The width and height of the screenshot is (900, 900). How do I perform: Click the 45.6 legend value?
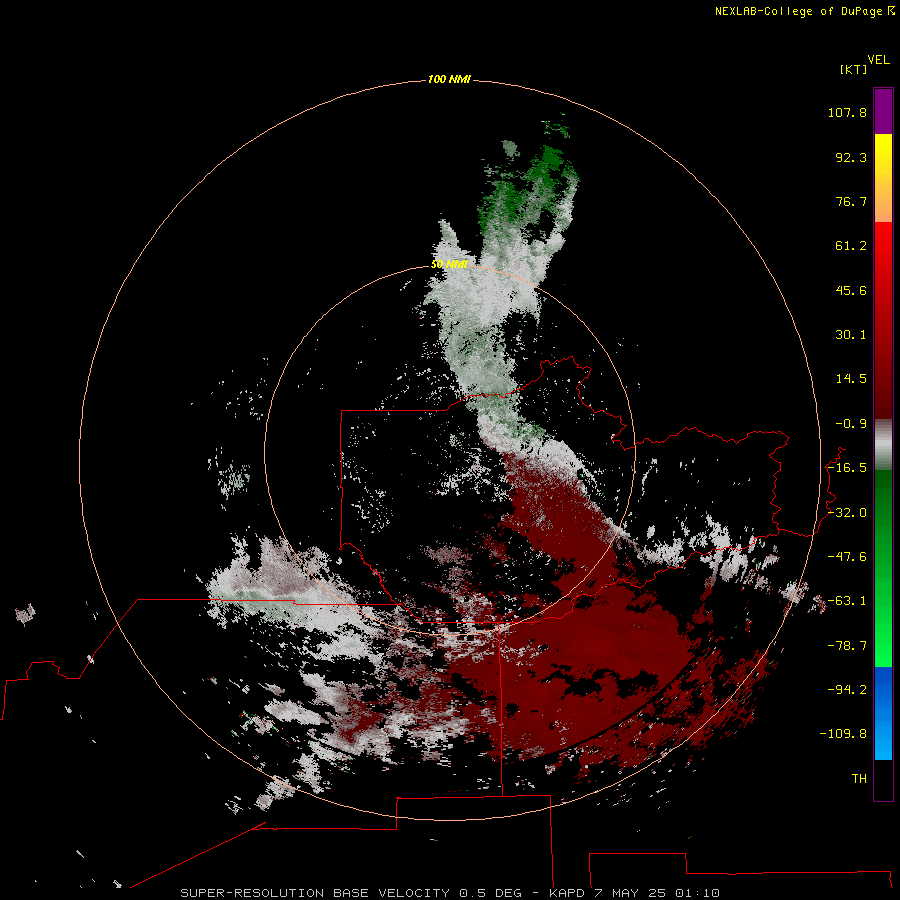[851, 290]
